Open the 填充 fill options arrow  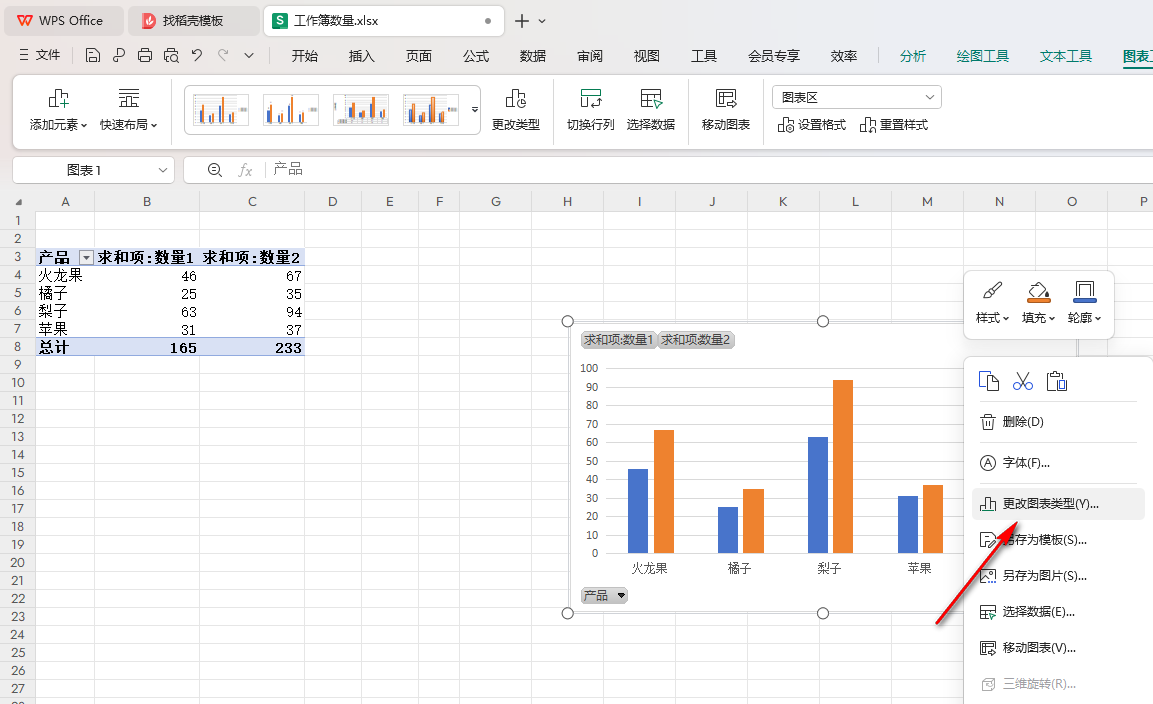click(x=1052, y=319)
